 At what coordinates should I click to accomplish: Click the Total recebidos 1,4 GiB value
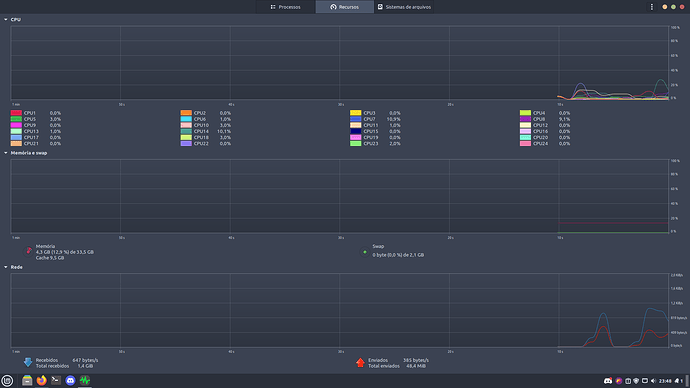pos(85,366)
